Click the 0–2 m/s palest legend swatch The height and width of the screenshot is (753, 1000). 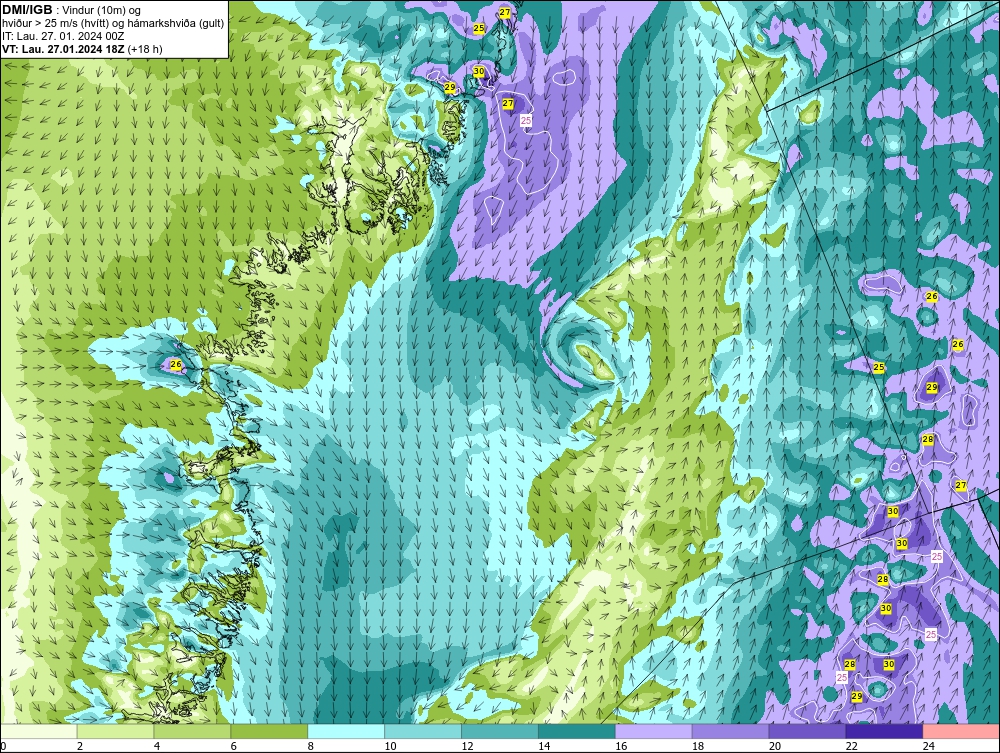38,731
